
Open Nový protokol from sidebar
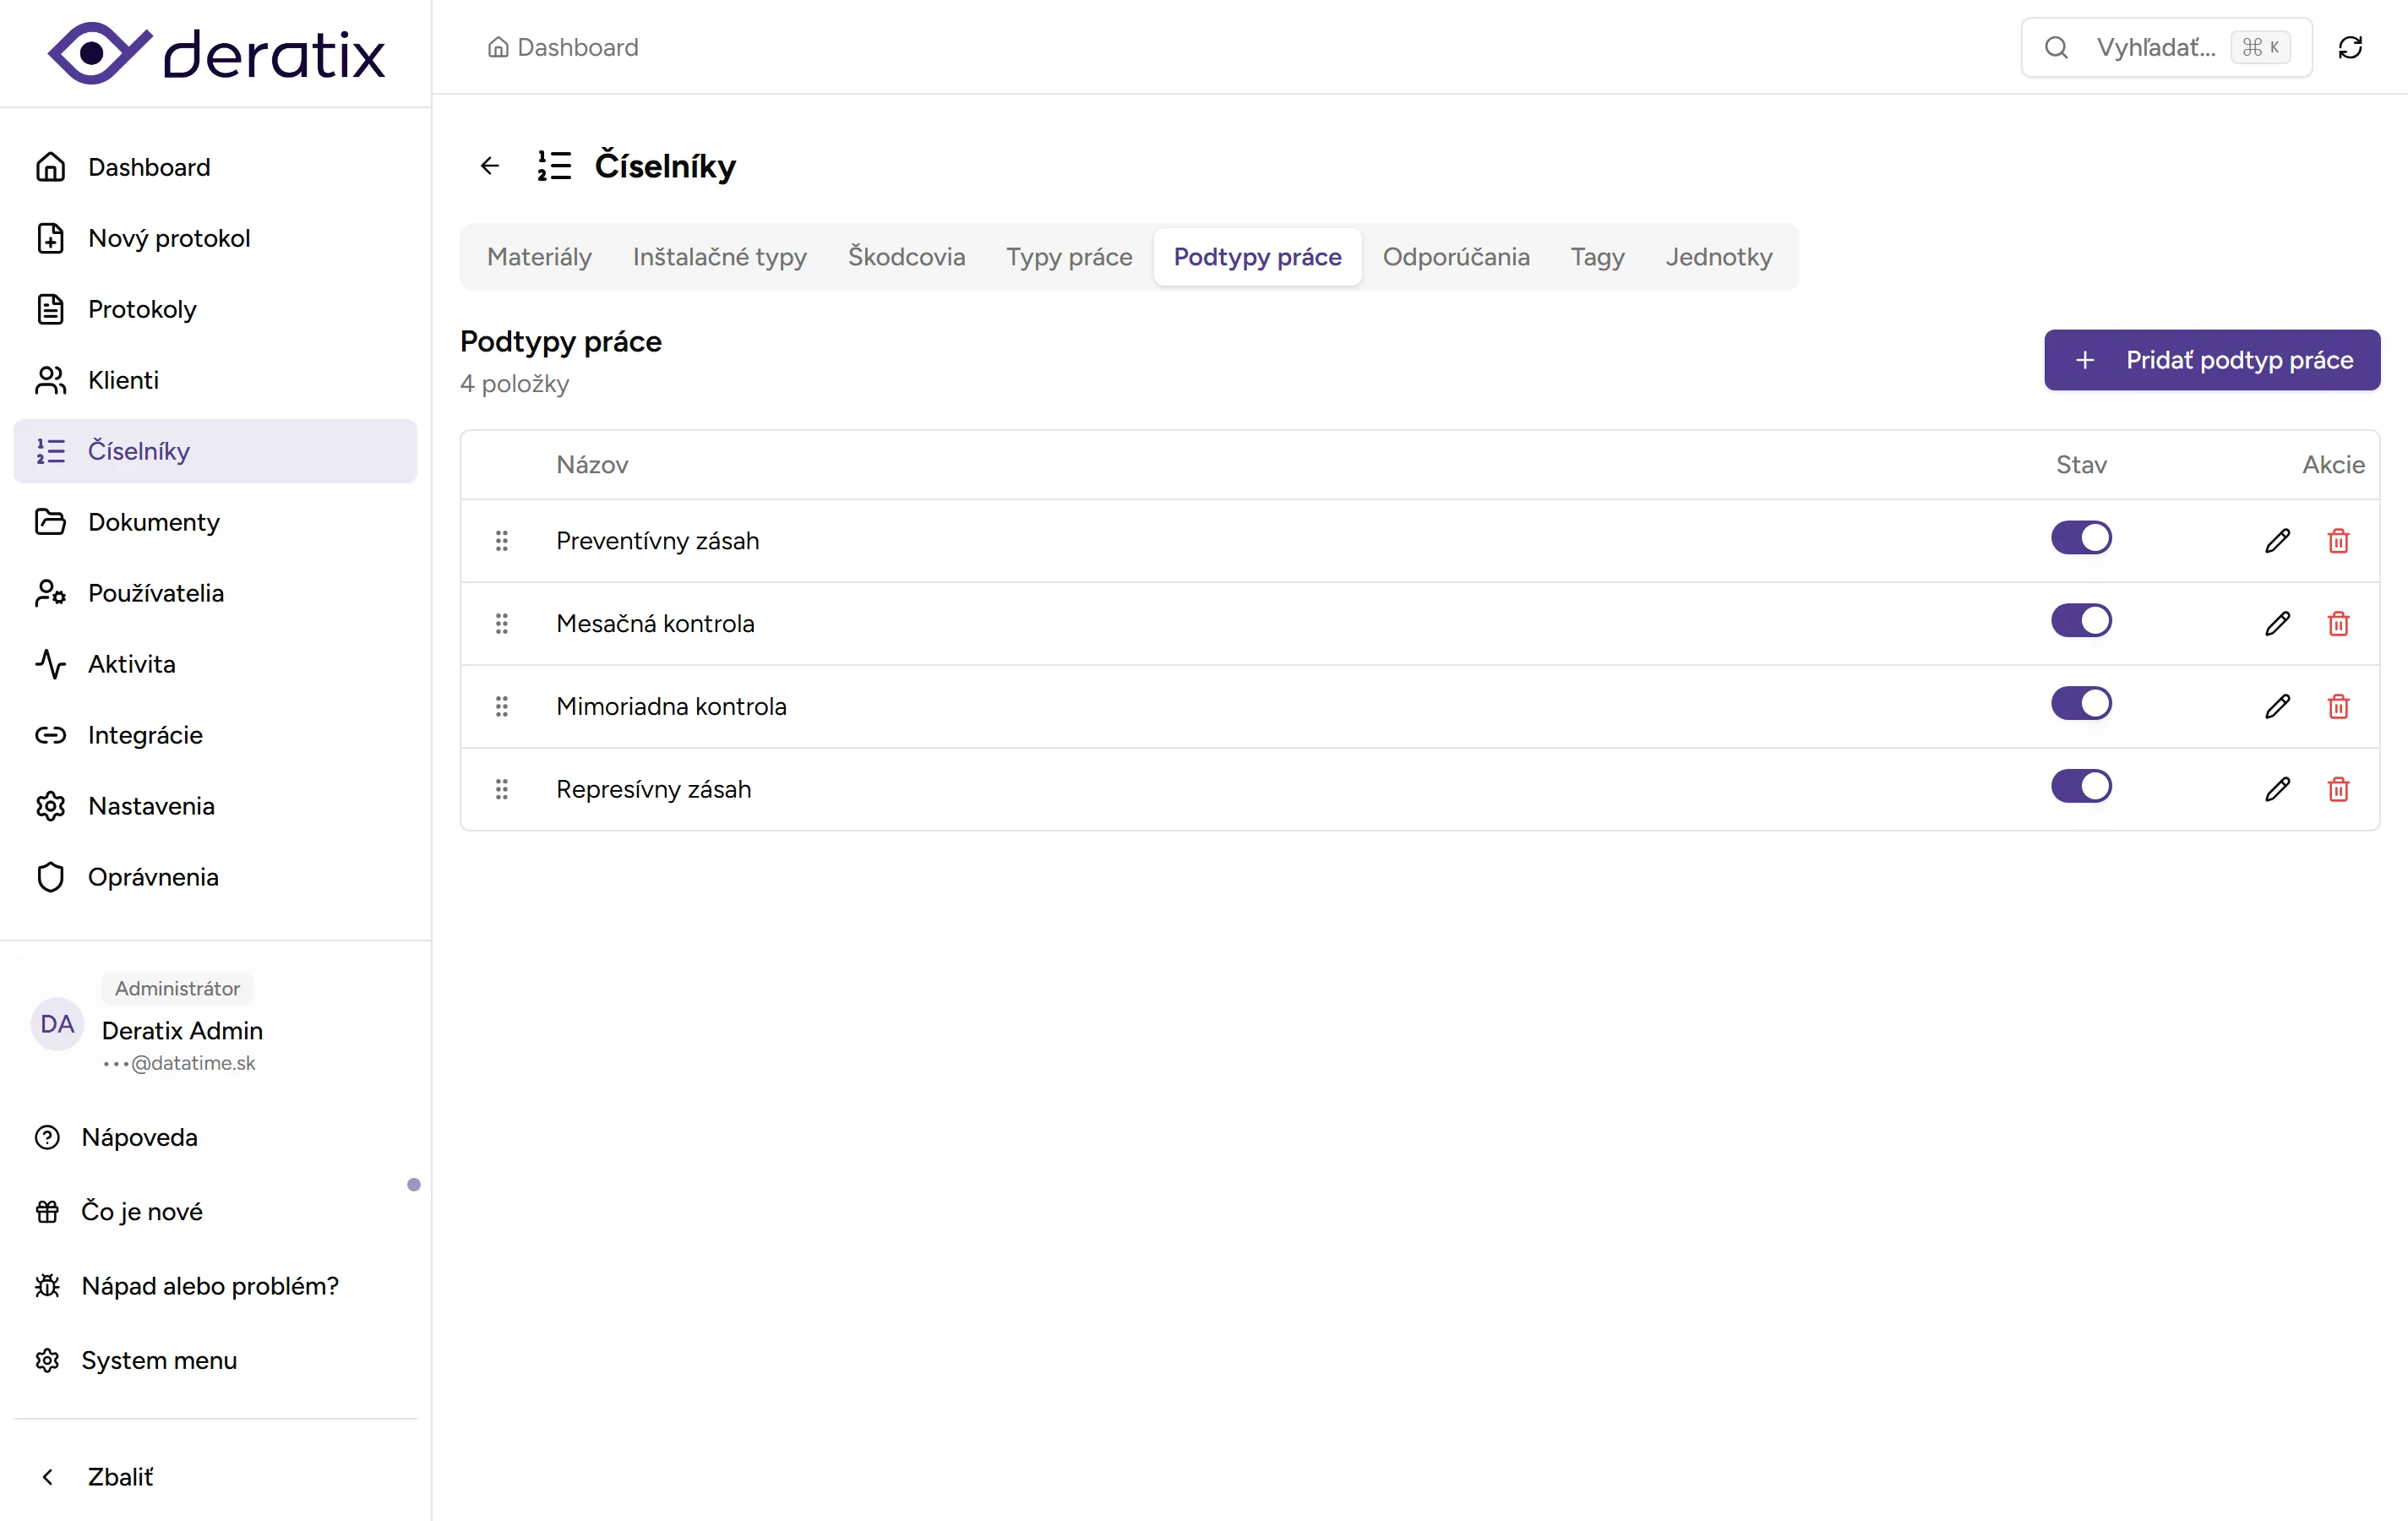click(x=168, y=238)
